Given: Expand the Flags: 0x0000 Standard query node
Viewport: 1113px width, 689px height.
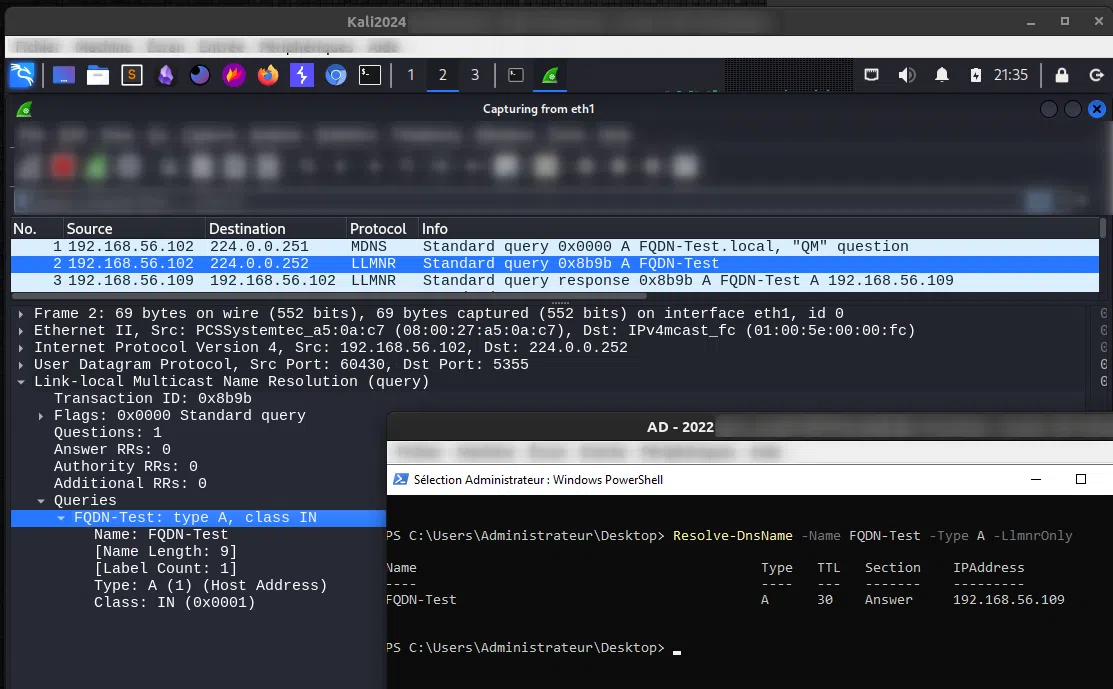Looking at the screenshot, I should pos(41,415).
